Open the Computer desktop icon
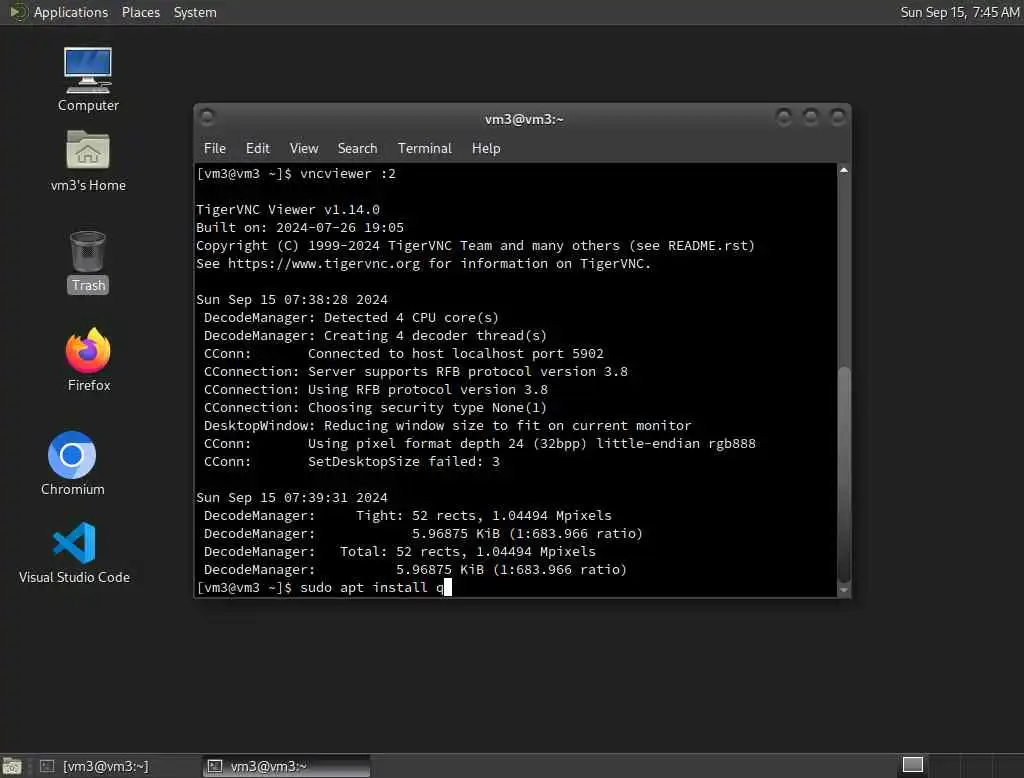Image resolution: width=1024 pixels, height=778 pixels. click(x=88, y=80)
